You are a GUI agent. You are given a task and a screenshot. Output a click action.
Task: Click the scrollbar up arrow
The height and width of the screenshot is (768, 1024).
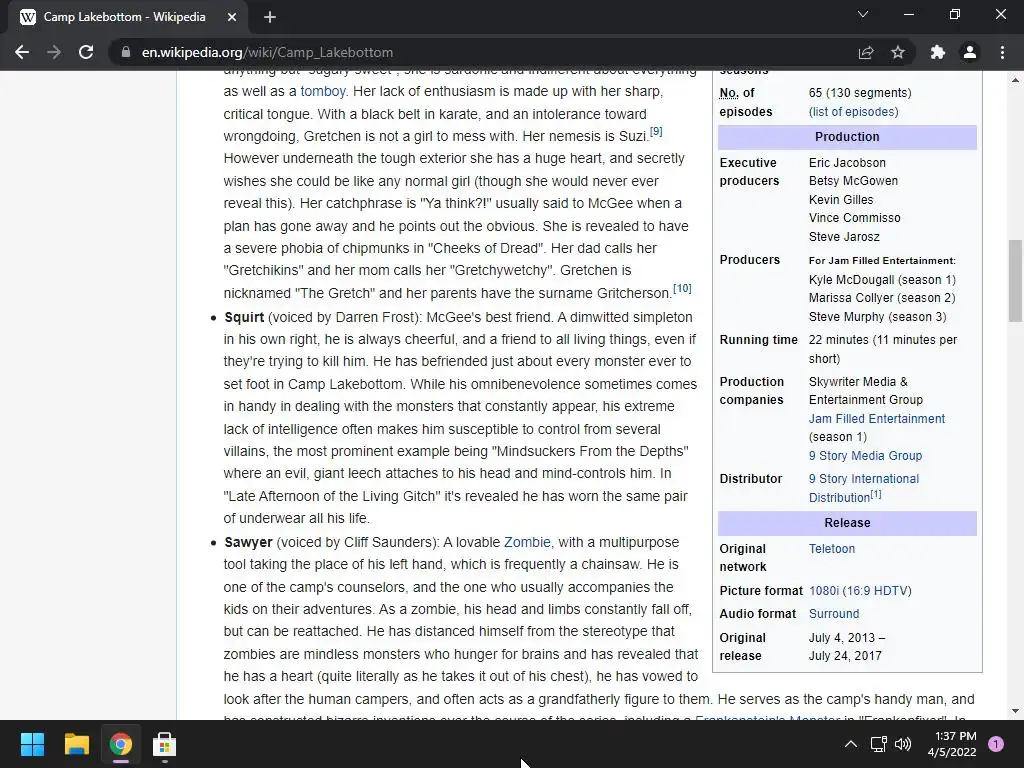pyautogui.click(x=1015, y=80)
